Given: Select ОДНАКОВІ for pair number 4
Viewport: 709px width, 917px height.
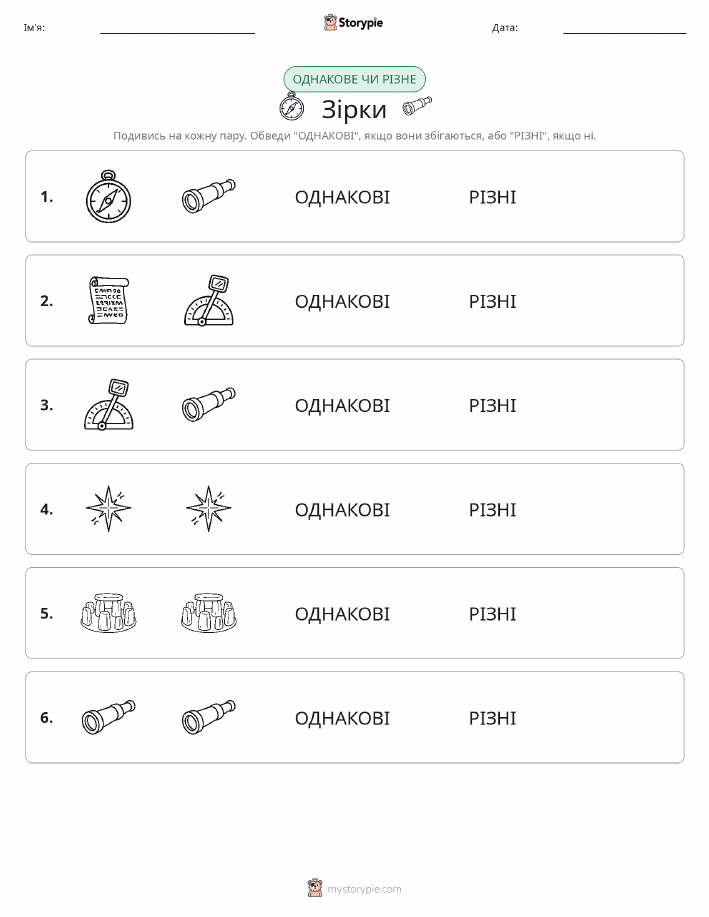Looking at the screenshot, I should click(342, 510).
